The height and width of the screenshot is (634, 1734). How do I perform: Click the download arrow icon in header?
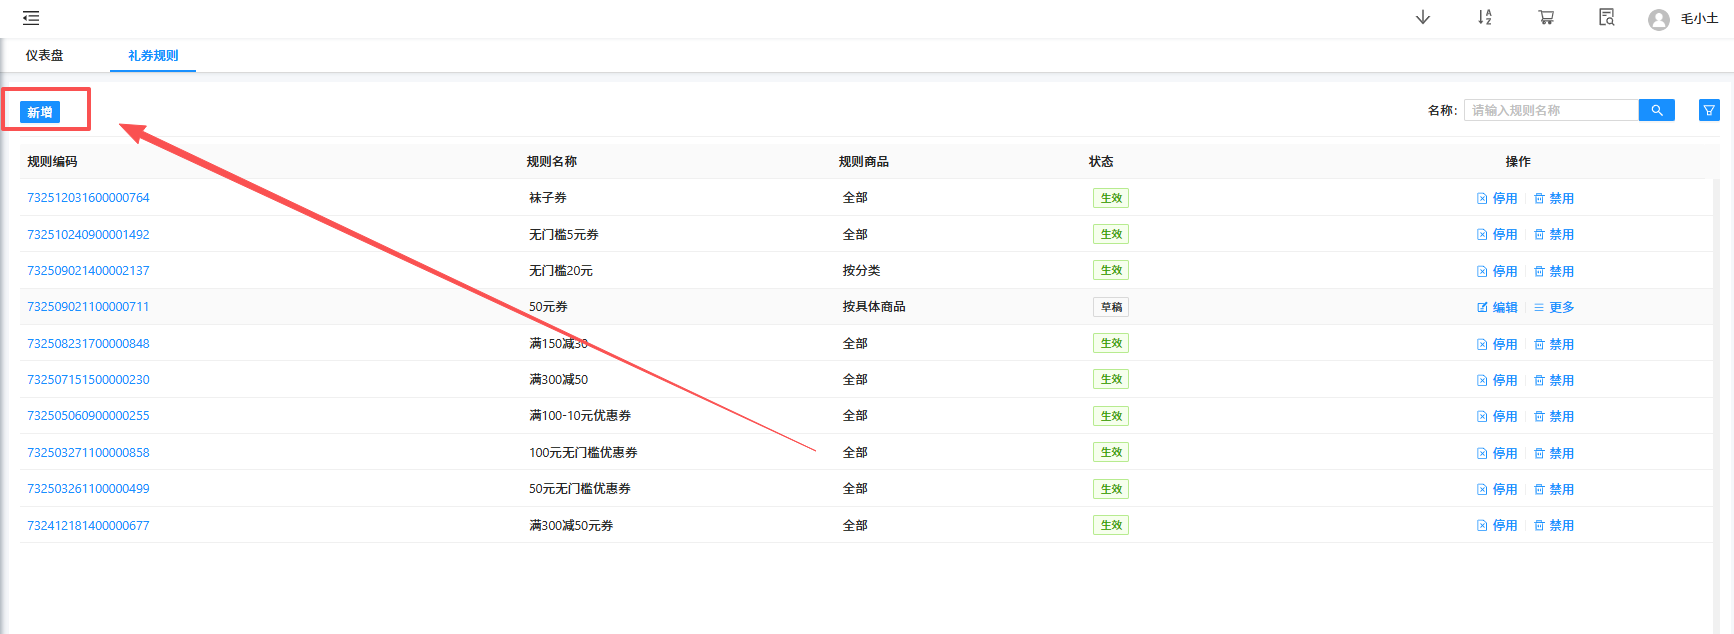[x=1423, y=18]
